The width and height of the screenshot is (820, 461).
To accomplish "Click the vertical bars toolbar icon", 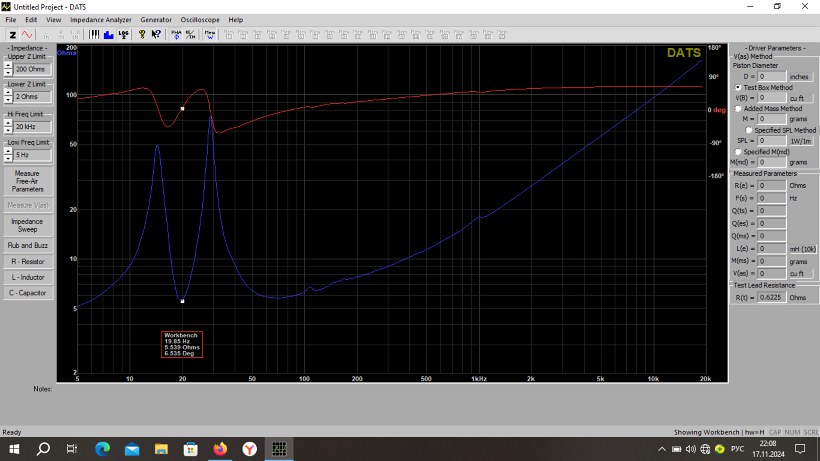I will tap(94, 34).
